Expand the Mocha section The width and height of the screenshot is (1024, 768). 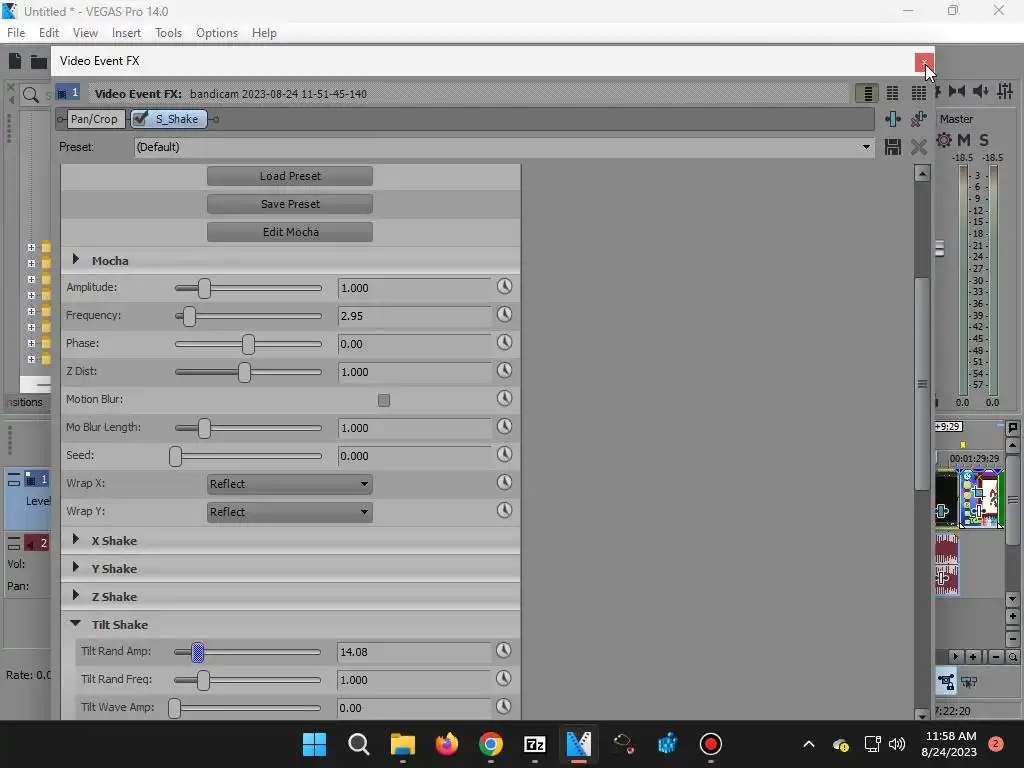(x=76, y=260)
